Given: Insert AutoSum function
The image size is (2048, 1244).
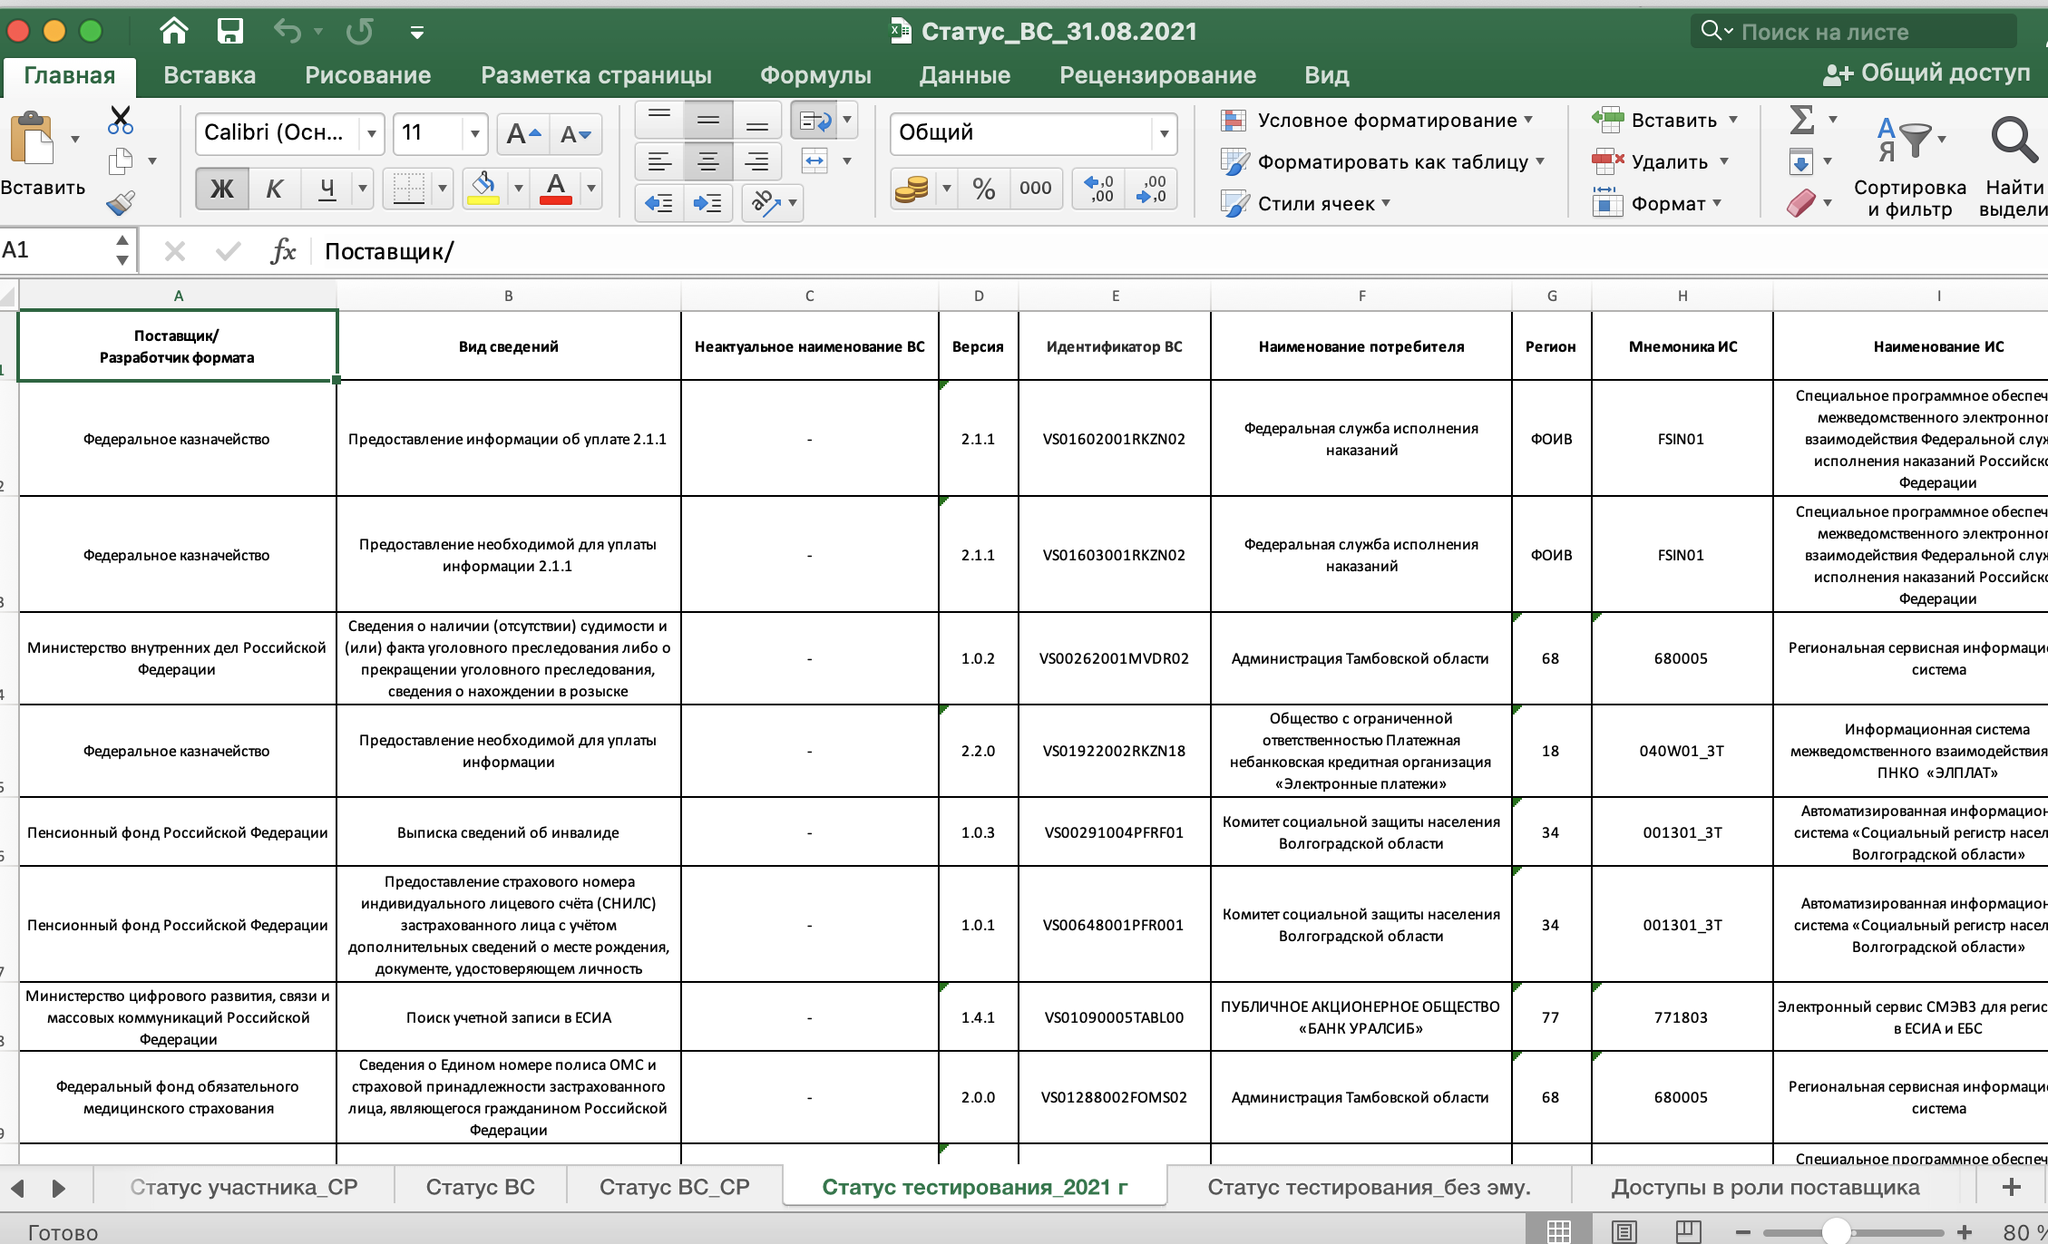Looking at the screenshot, I should 1802,120.
